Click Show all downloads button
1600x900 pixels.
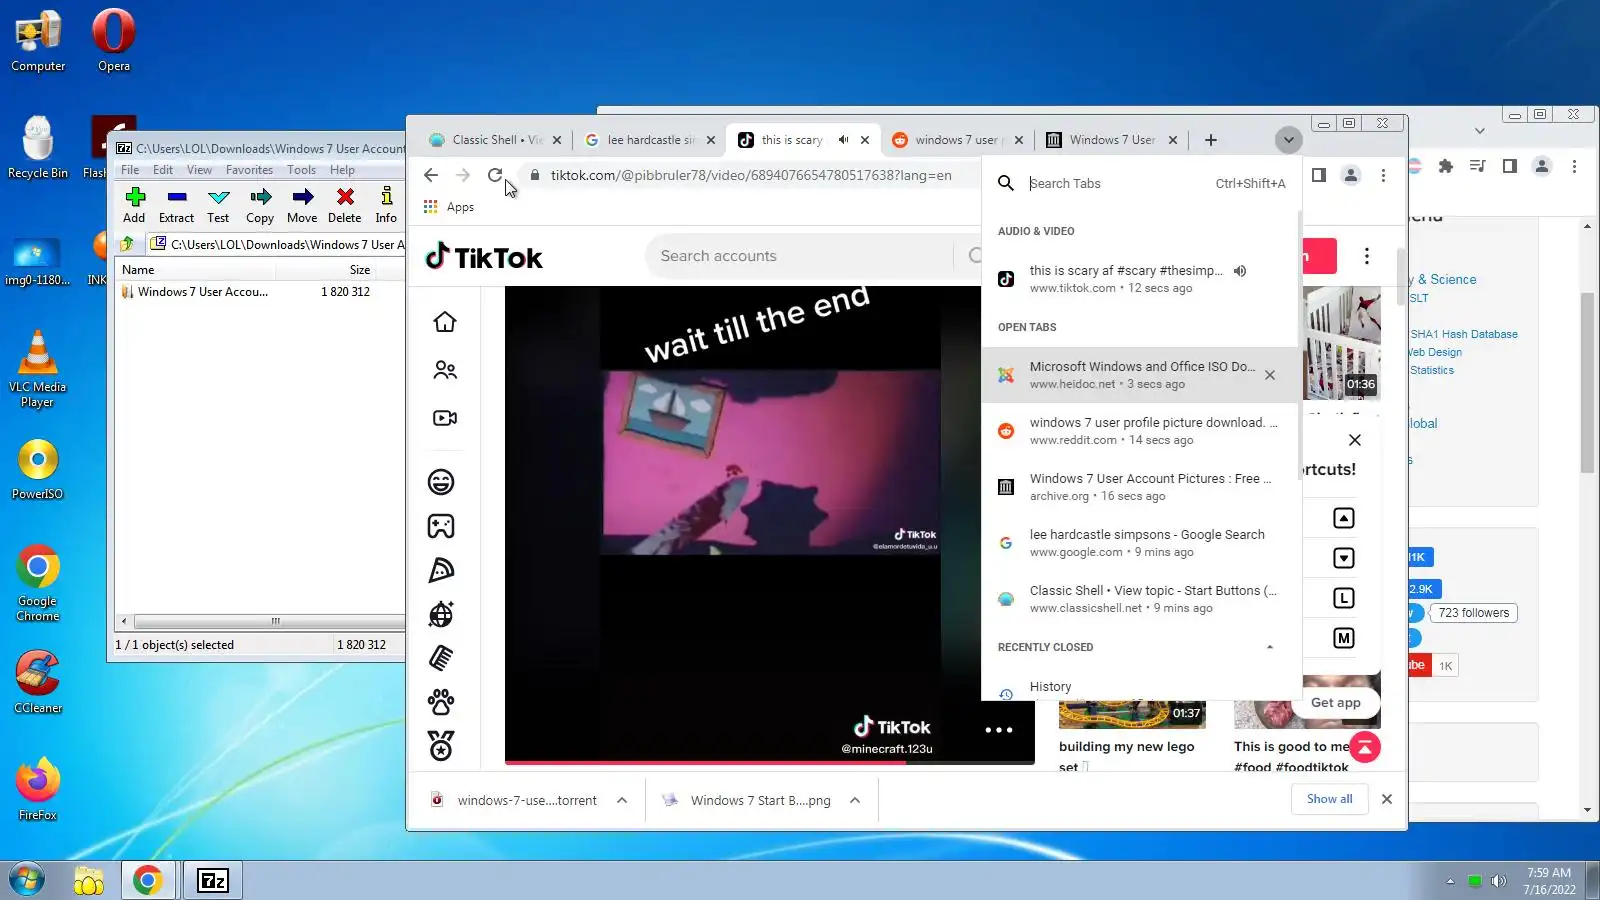pyautogui.click(x=1329, y=799)
